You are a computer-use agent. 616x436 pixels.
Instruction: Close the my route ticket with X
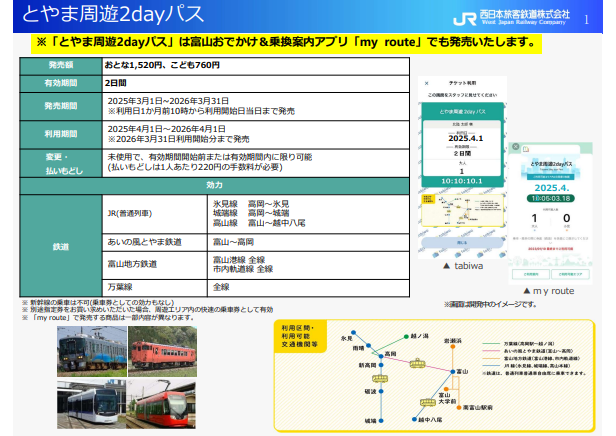pos(516,146)
